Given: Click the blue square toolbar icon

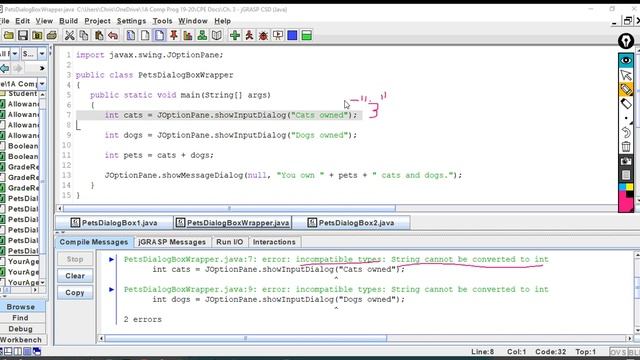Looking at the screenshot, I should [x=292, y=36].
